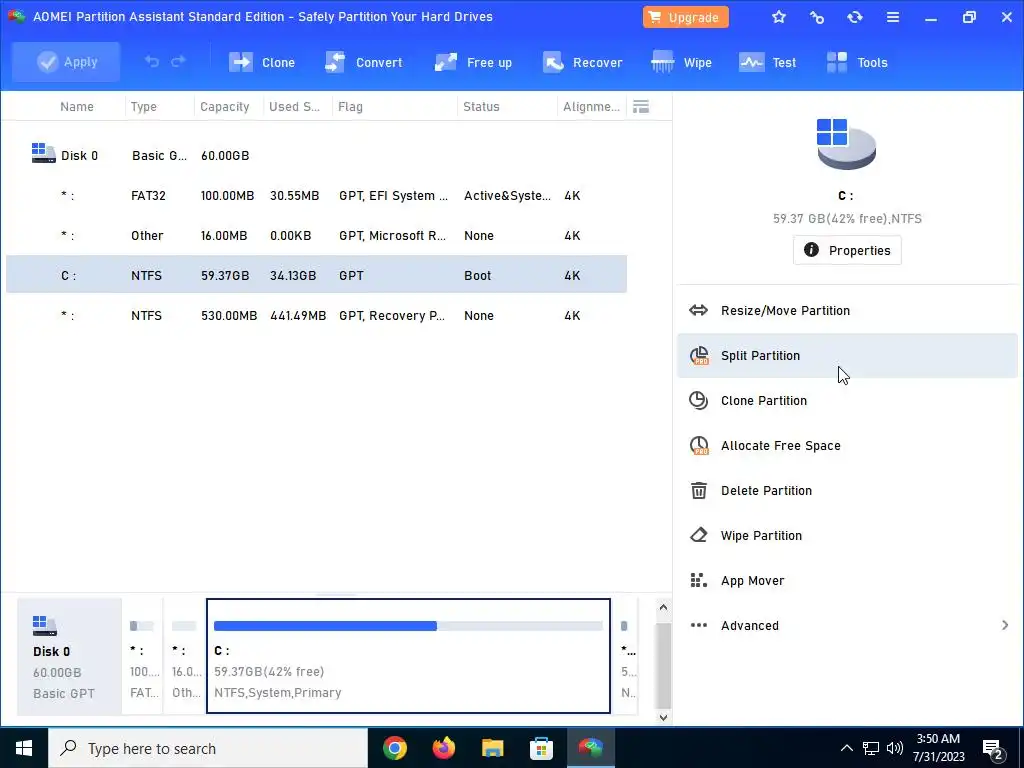
Task: Click the refresh/reload icon in title bar
Action: [855, 18]
